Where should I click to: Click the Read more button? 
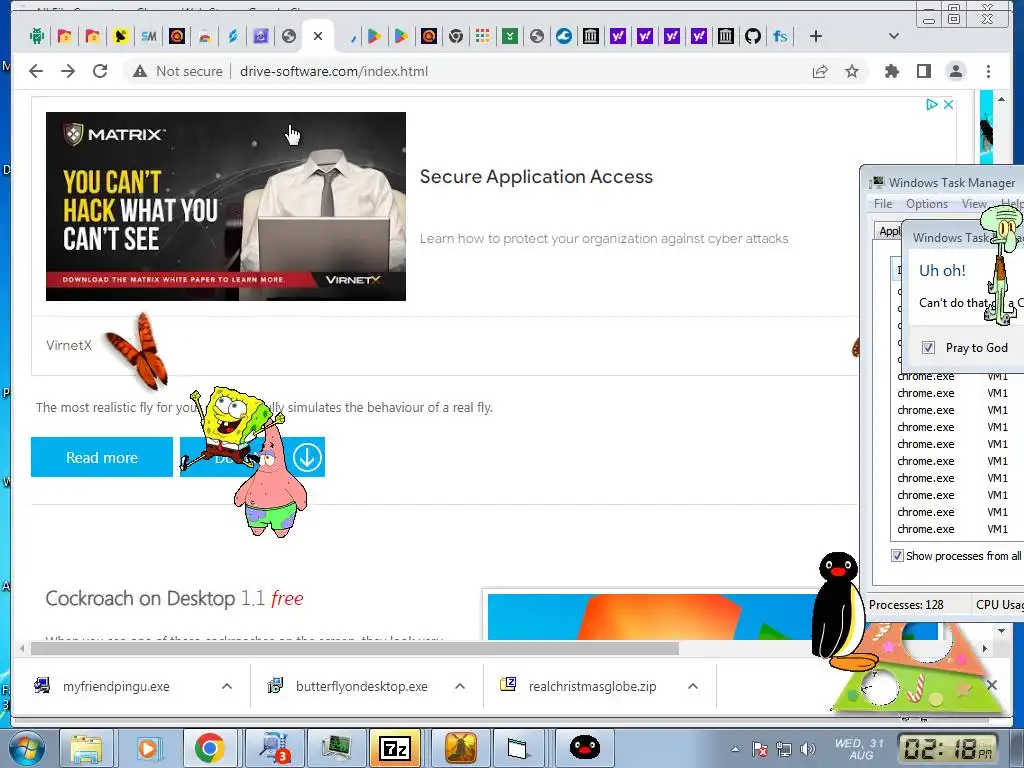(x=102, y=457)
